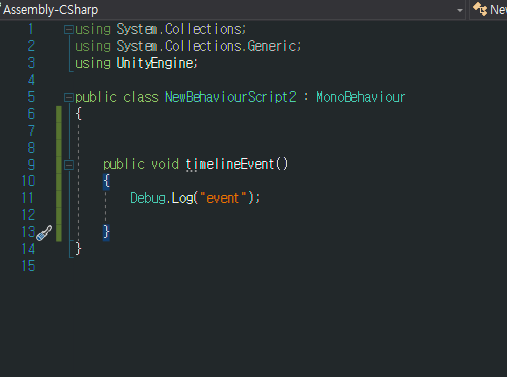
Task: Collapse the timelineEvent method on line 9
Action: (x=69, y=165)
